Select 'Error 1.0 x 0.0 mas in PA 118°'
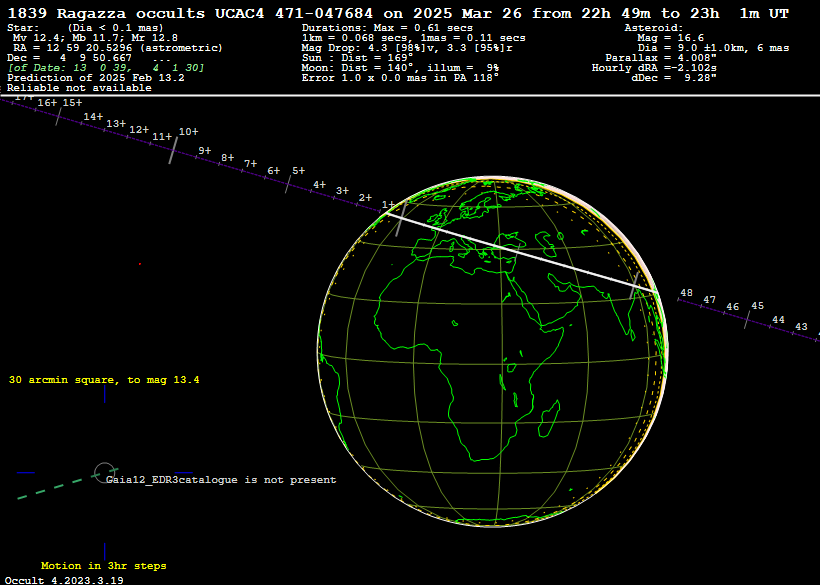The width and height of the screenshot is (820, 585). tap(400, 77)
